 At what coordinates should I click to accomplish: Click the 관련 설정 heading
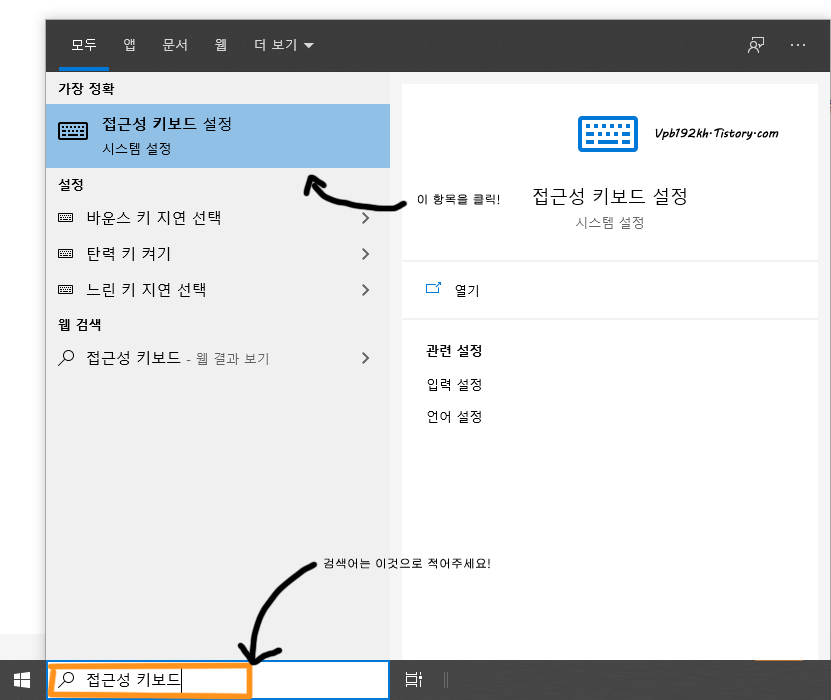tap(454, 351)
